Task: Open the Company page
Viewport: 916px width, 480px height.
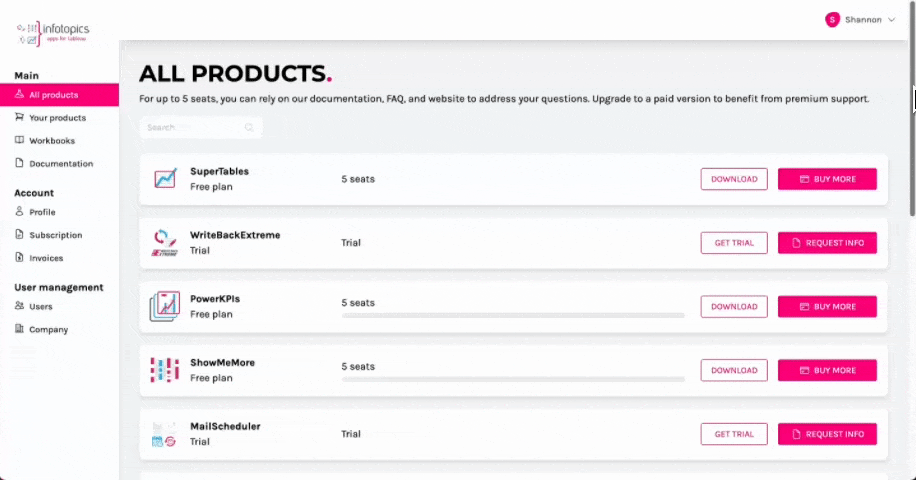Action: click(x=48, y=329)
